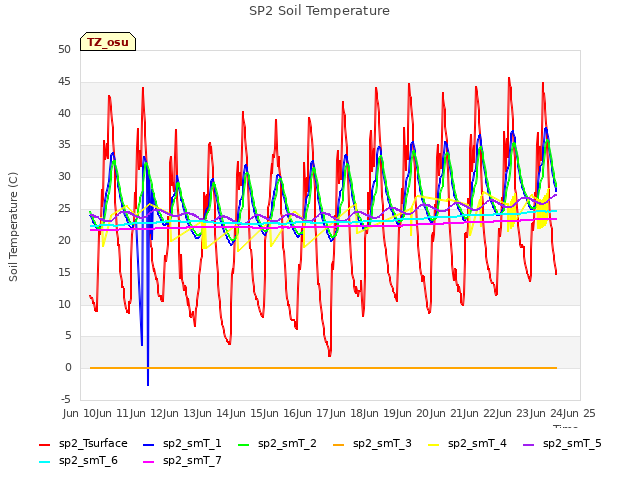
Task: Click the SP2 Soil Temperature chart title
Action: 319,11
